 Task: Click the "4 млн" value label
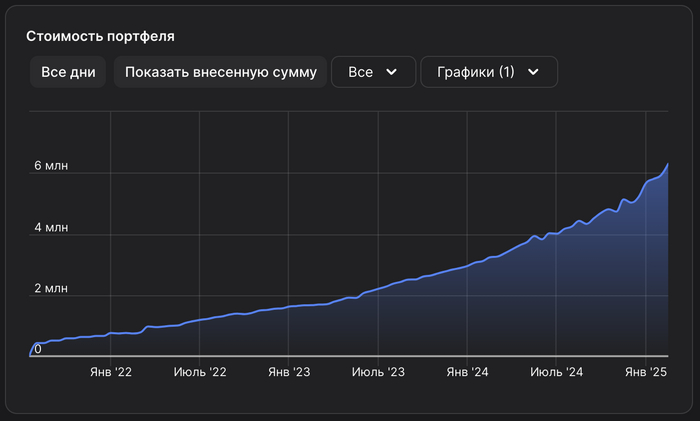point(51,227)
